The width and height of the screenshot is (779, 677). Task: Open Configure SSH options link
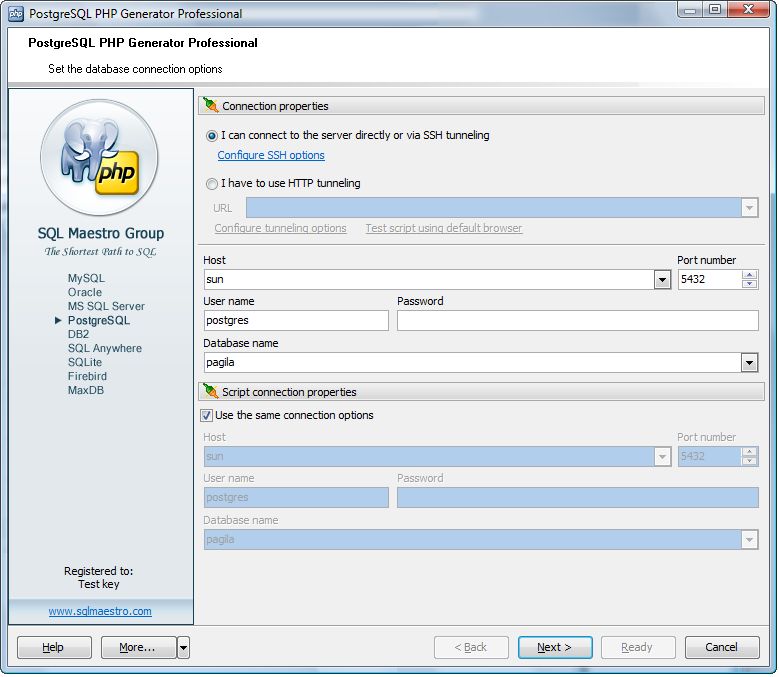[271, 155]
